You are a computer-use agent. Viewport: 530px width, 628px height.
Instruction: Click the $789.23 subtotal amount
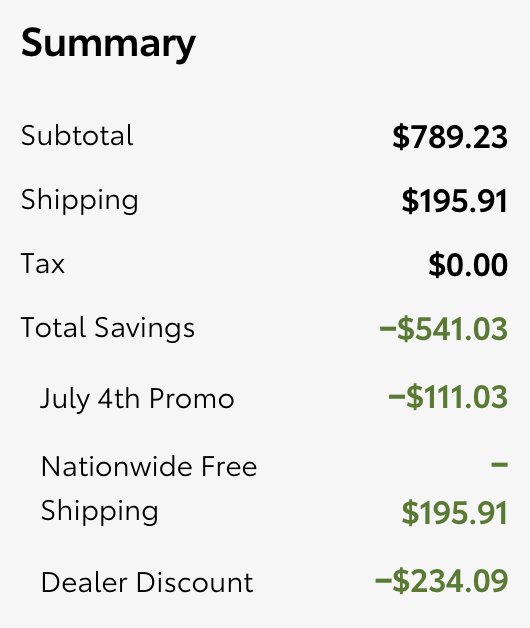point(450,137)
